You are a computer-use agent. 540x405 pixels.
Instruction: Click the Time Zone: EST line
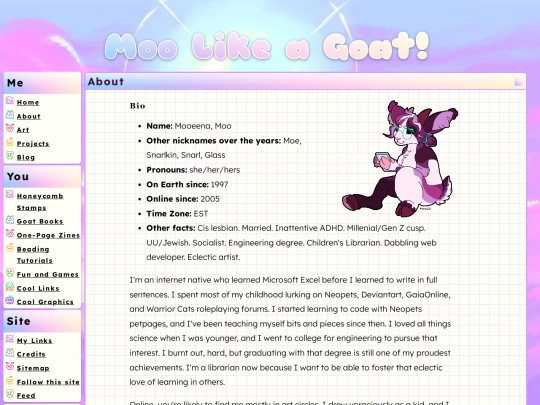(x=177, y=214)
